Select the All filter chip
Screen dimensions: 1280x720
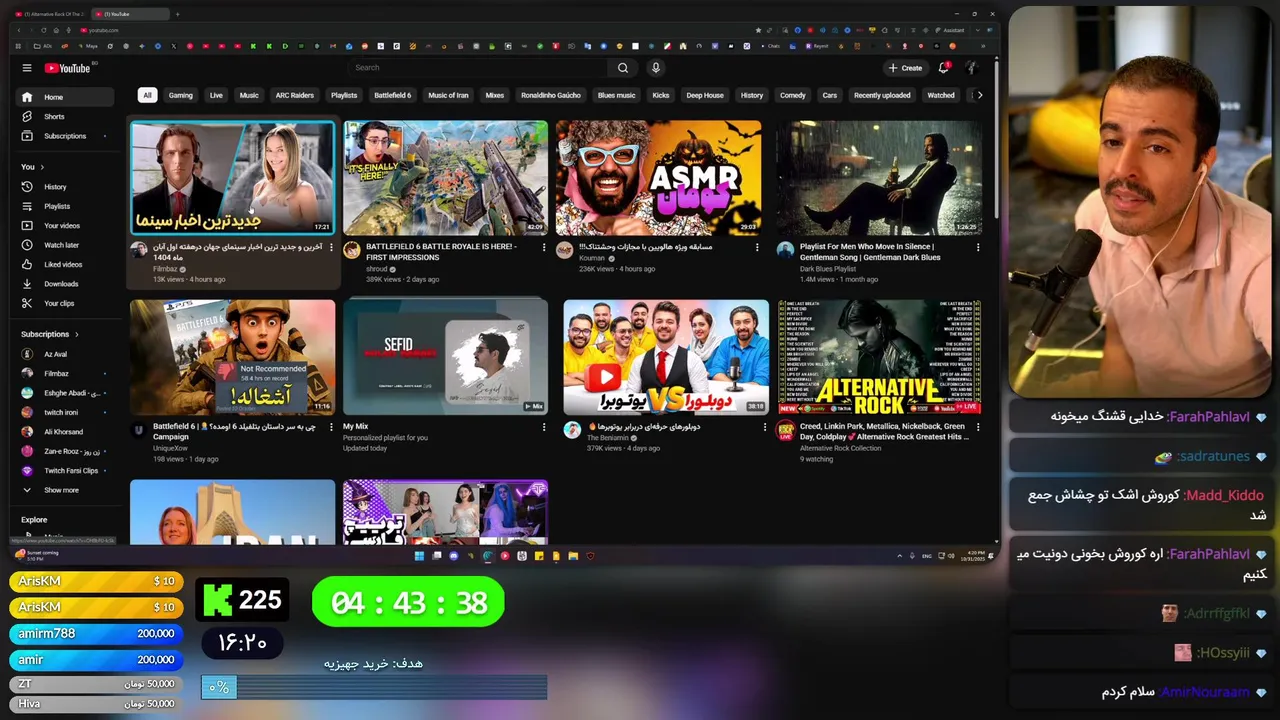point(147,95)
